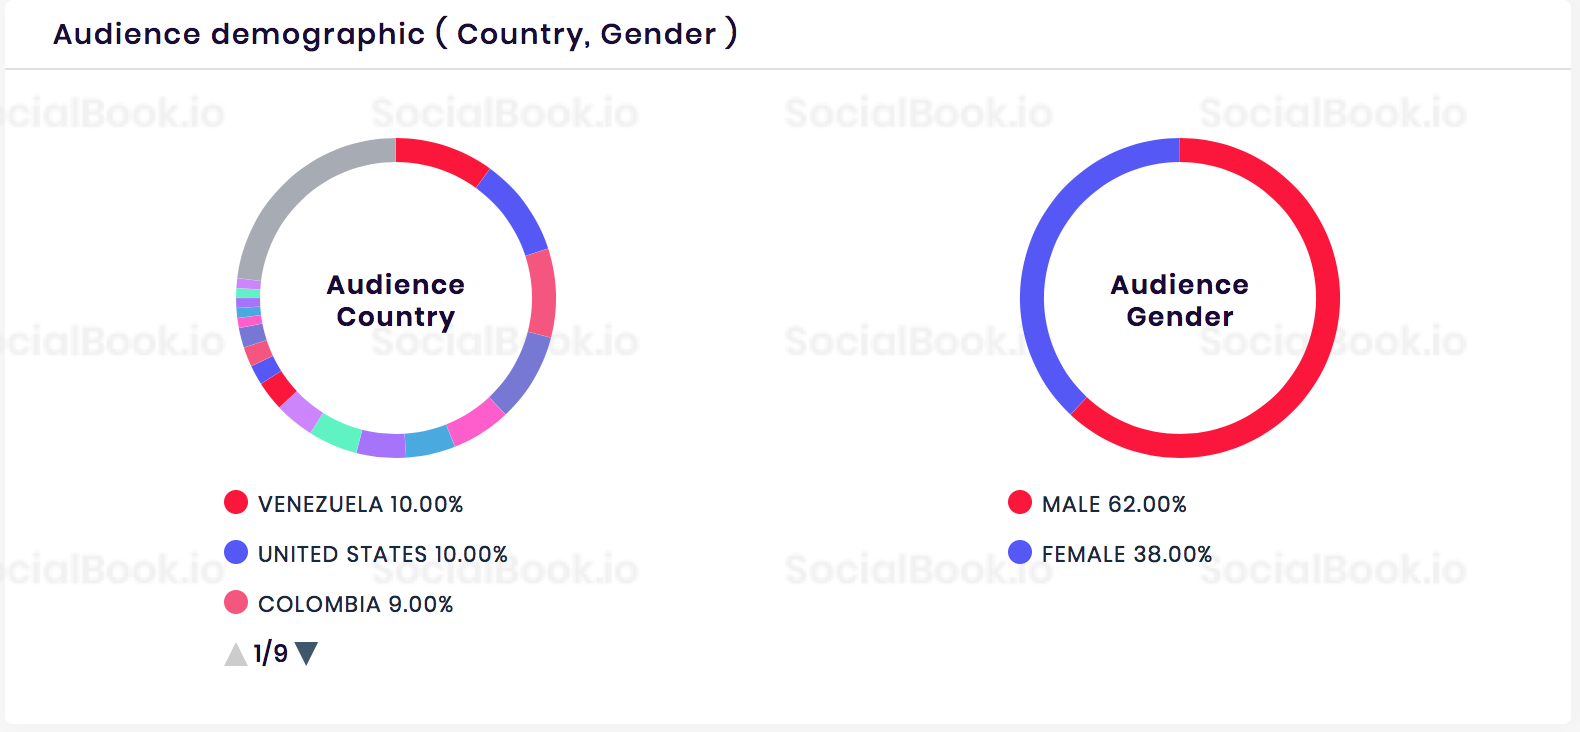Click the Venezuela red legend dot
The width and height of the screenshot is (1580, 732).
tap(236, 502)
